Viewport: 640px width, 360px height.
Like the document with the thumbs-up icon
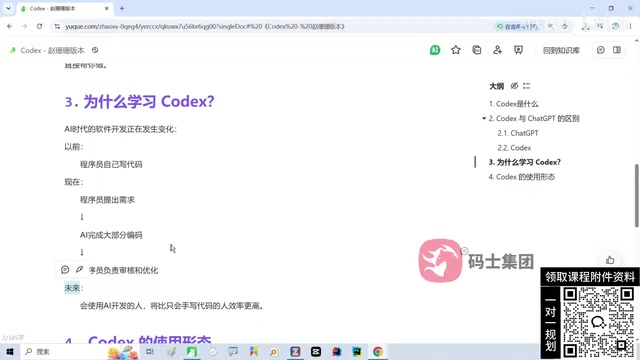[610, 260]
